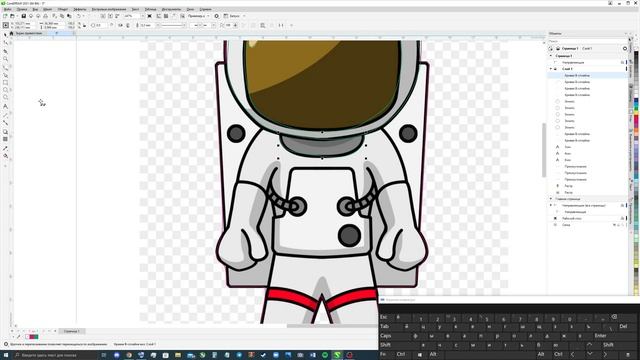Click the Windows Start button

click(x=5, y=355)
